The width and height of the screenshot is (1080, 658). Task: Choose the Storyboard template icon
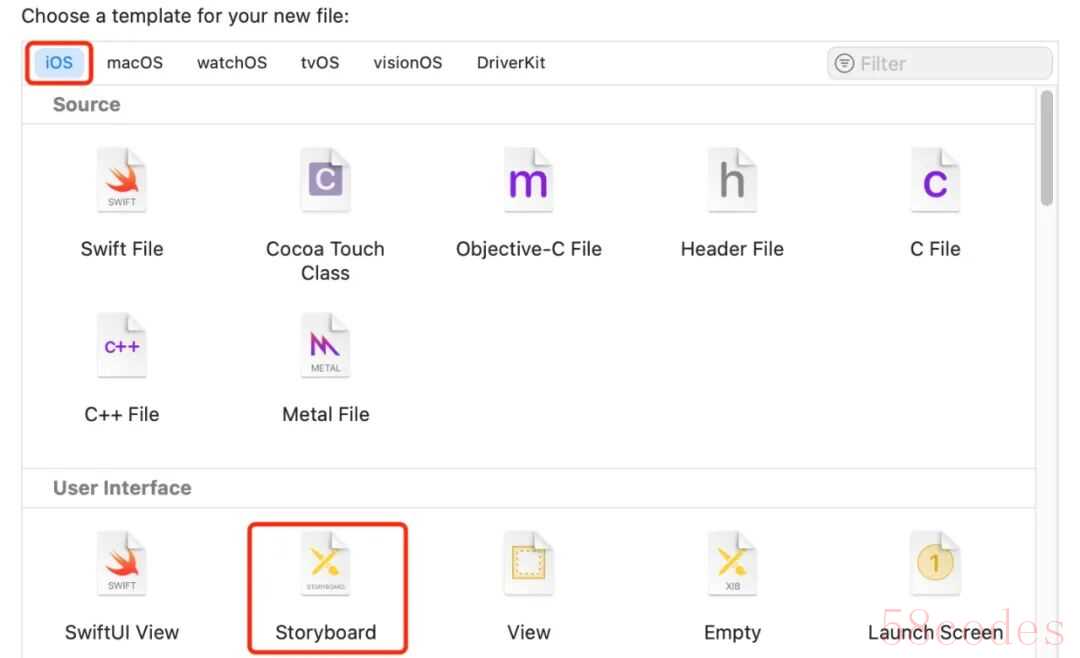click(325, 564)
